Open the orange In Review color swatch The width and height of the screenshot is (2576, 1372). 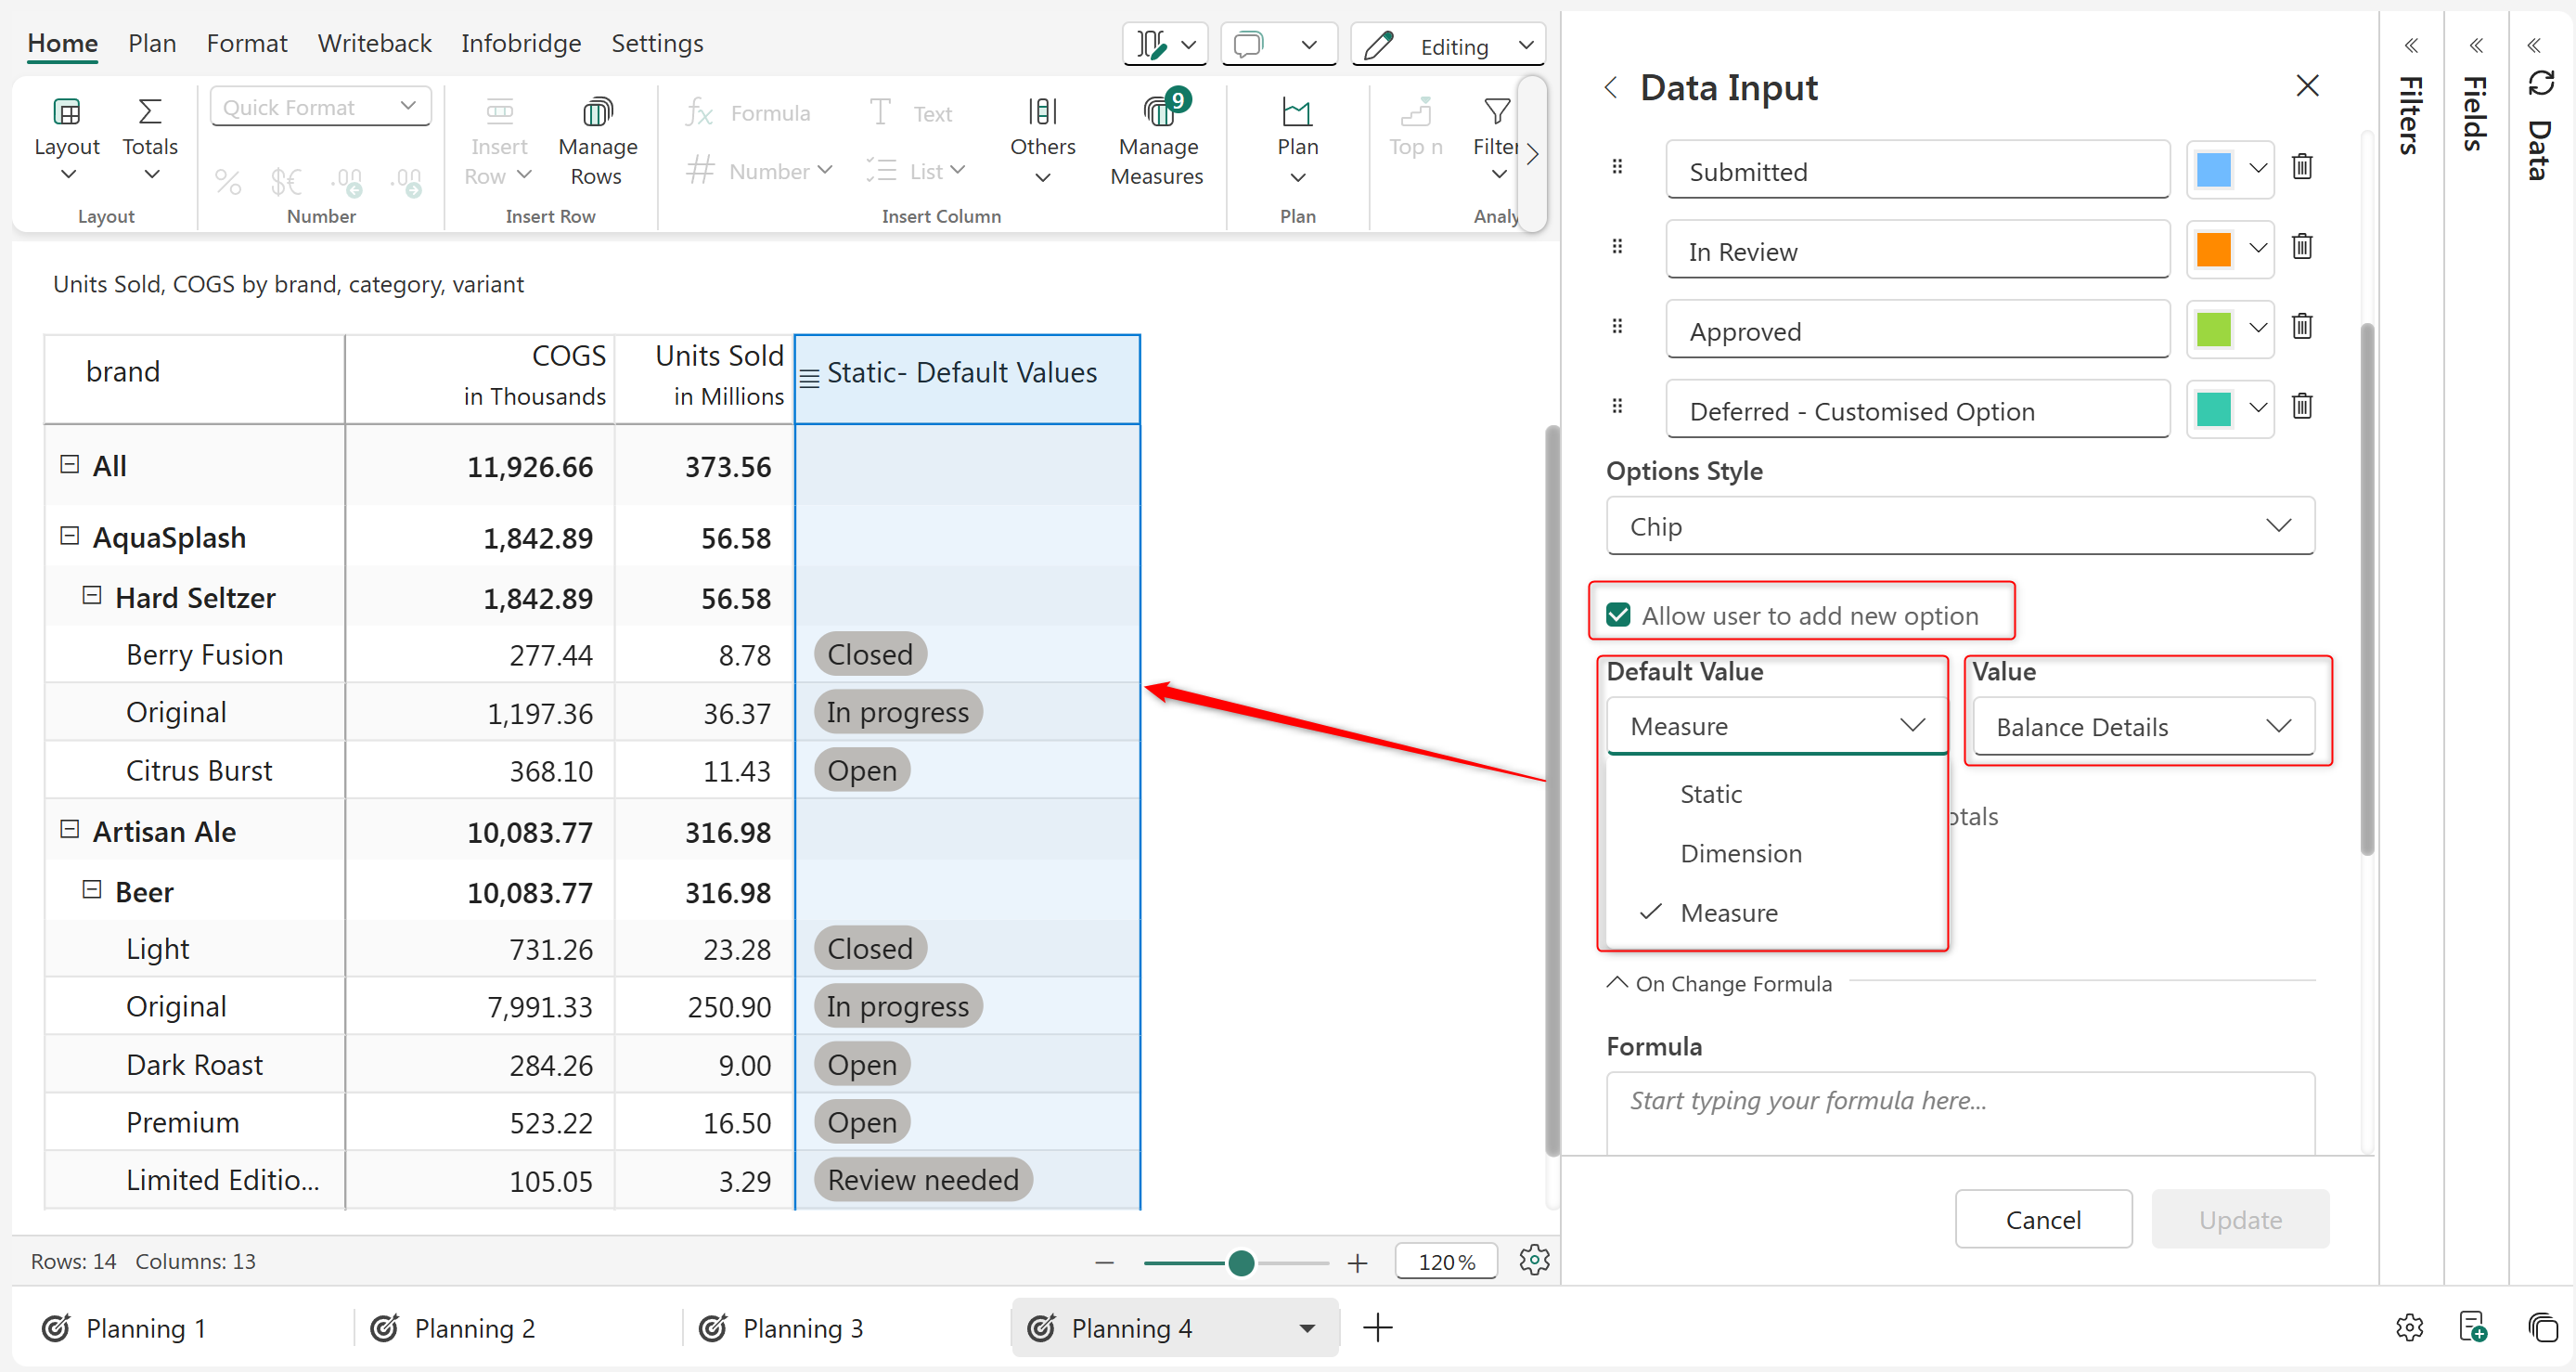2213,249
